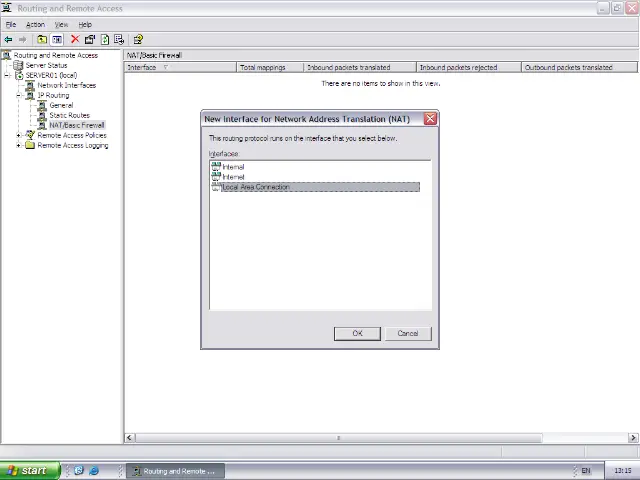Select NAT/Basic Firewall in the tree
This screenshot has height=480, width=640.
(77, 125)
